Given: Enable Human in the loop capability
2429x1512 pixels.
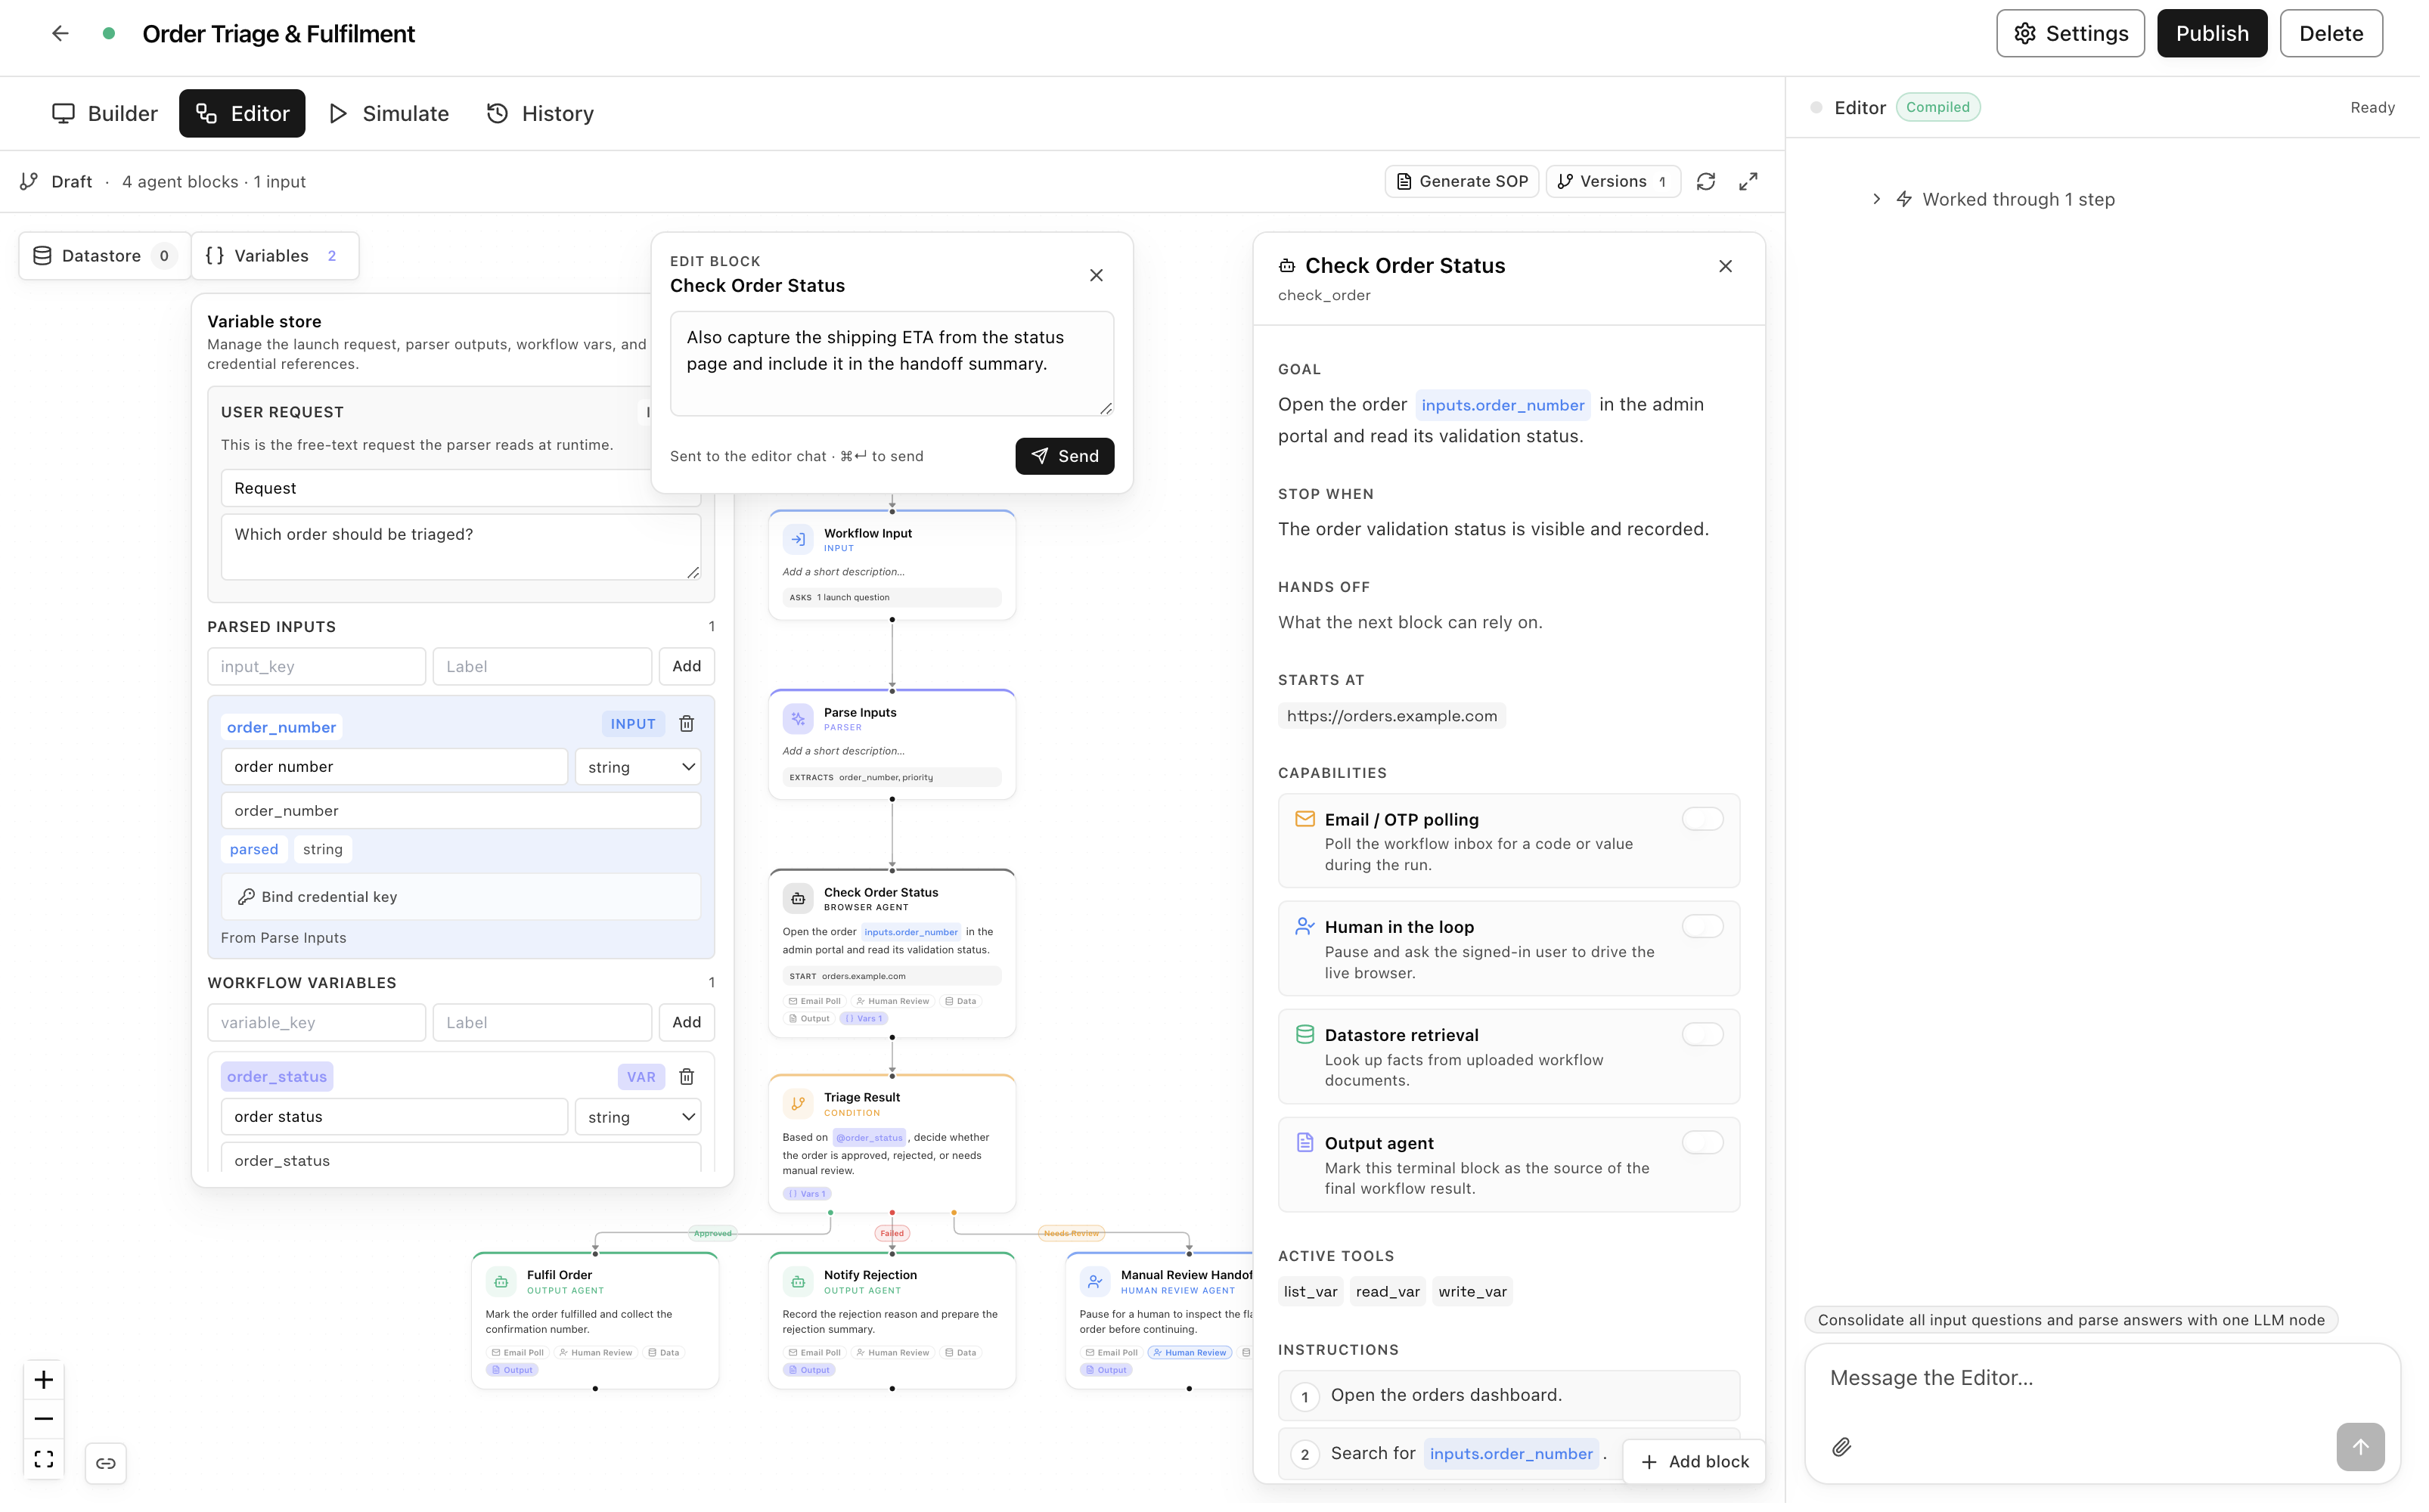Looking at the screenshot, I should point(1708,930).
